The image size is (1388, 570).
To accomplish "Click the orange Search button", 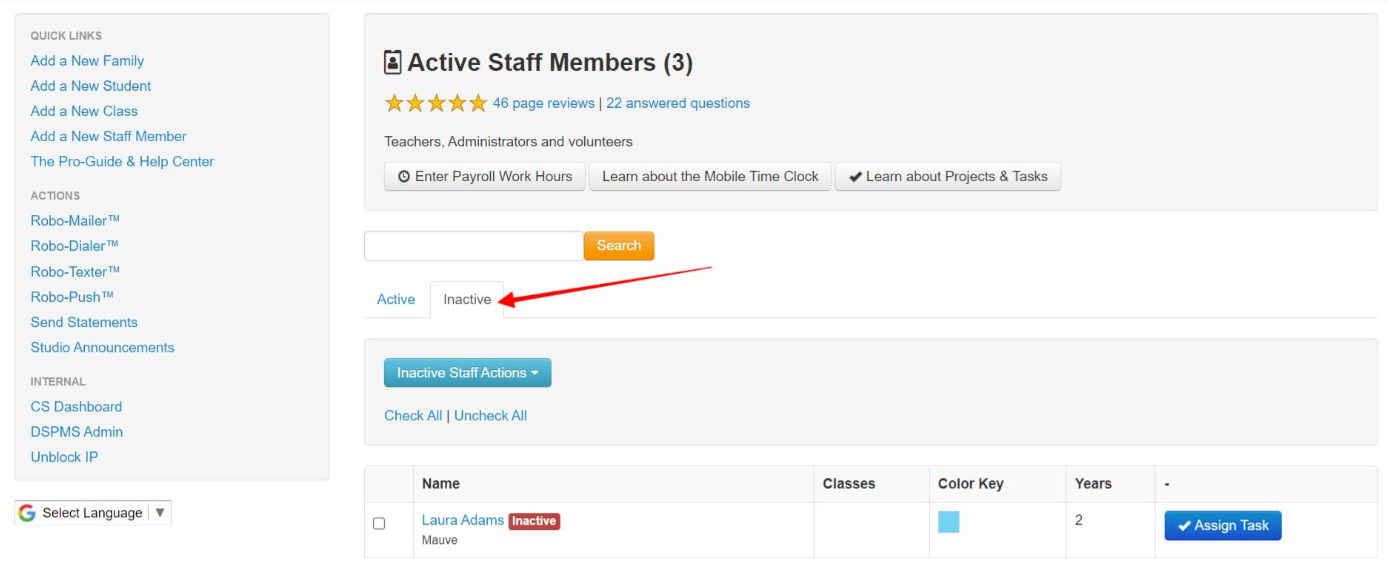I will tap(619, 246).
